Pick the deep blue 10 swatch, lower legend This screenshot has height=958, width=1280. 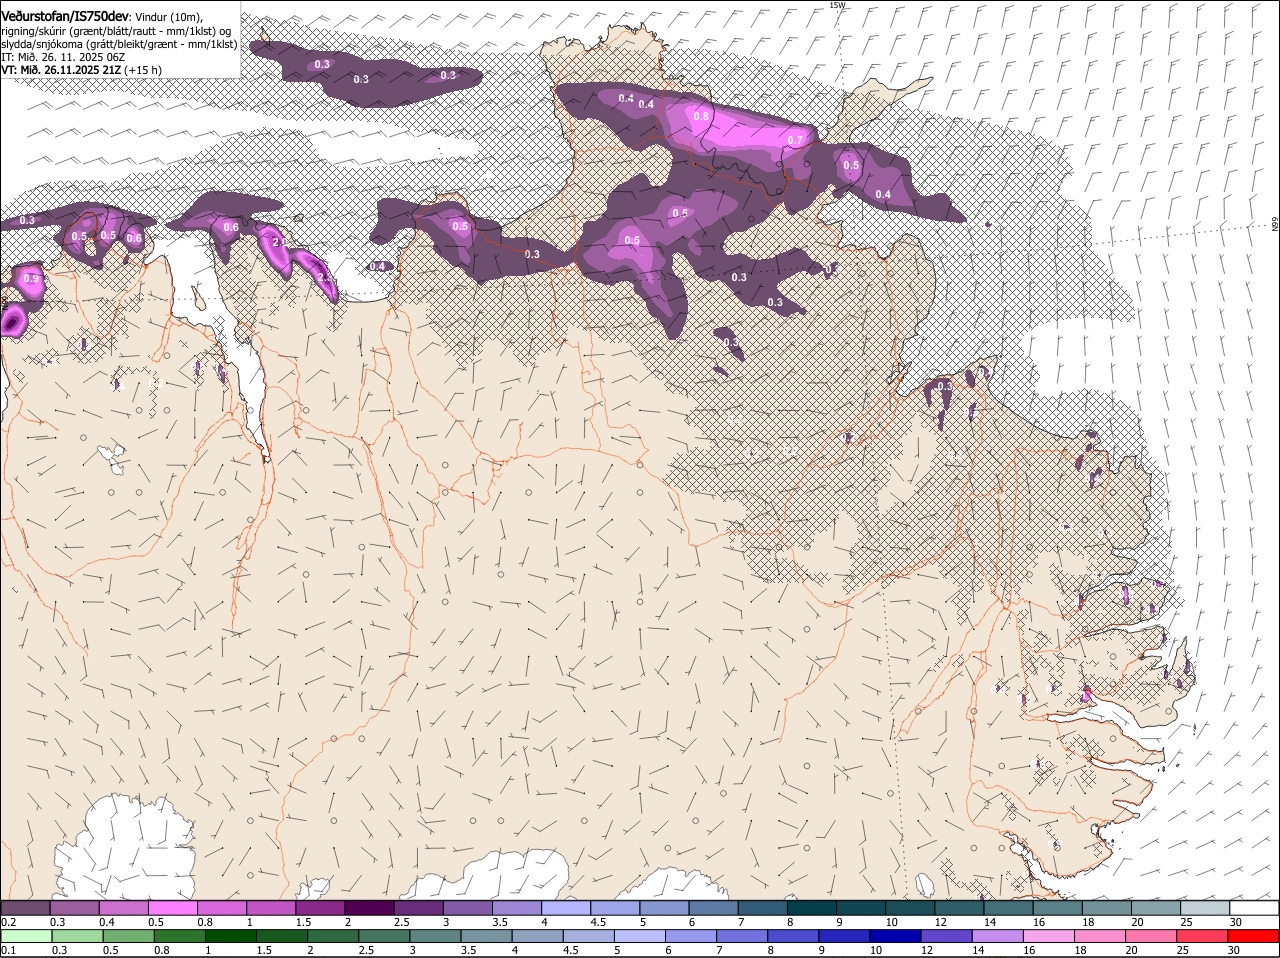point(895,936)
